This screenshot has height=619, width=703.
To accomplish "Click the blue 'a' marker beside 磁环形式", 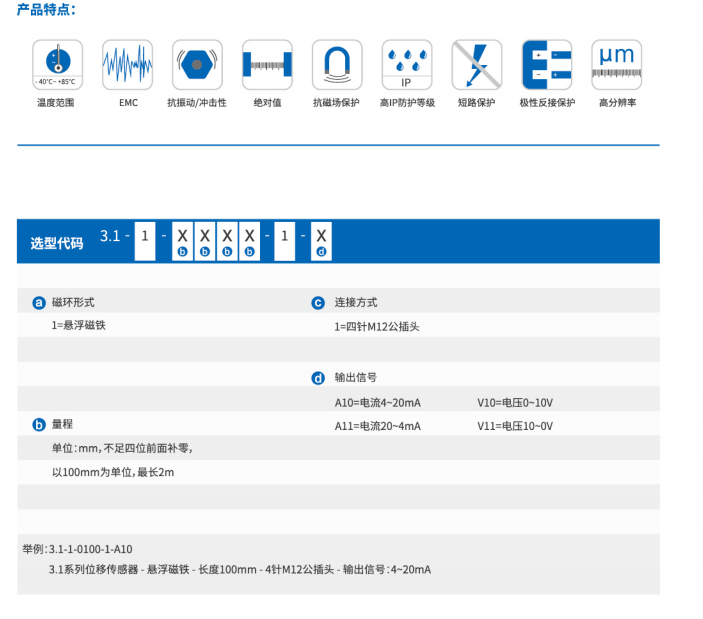I will [x=39, y=302].
